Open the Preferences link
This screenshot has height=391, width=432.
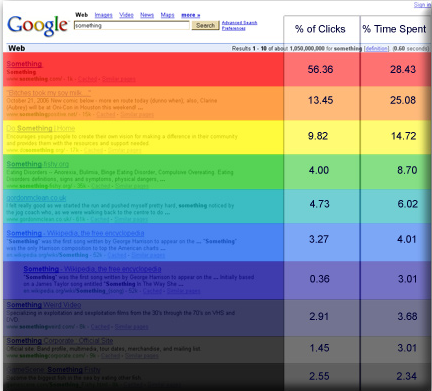[234, 28]
